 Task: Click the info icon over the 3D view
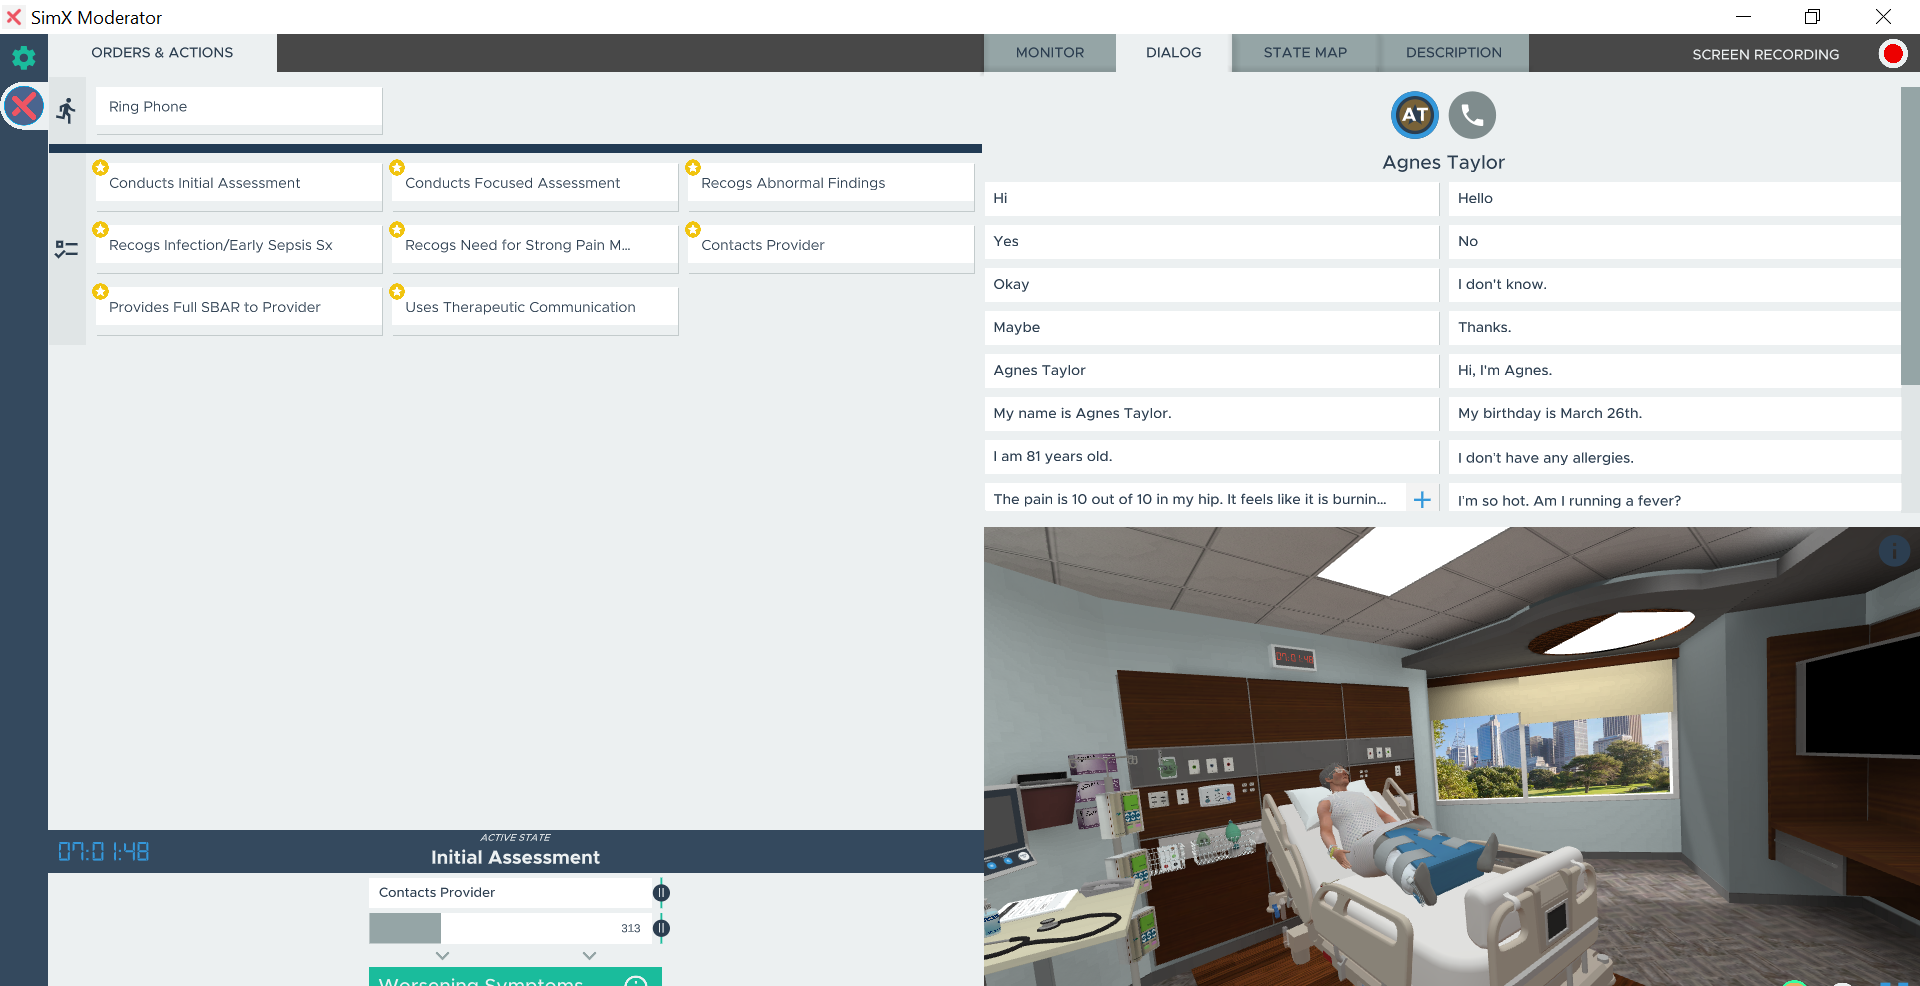pyautogui.click(x=1894, y=551)
